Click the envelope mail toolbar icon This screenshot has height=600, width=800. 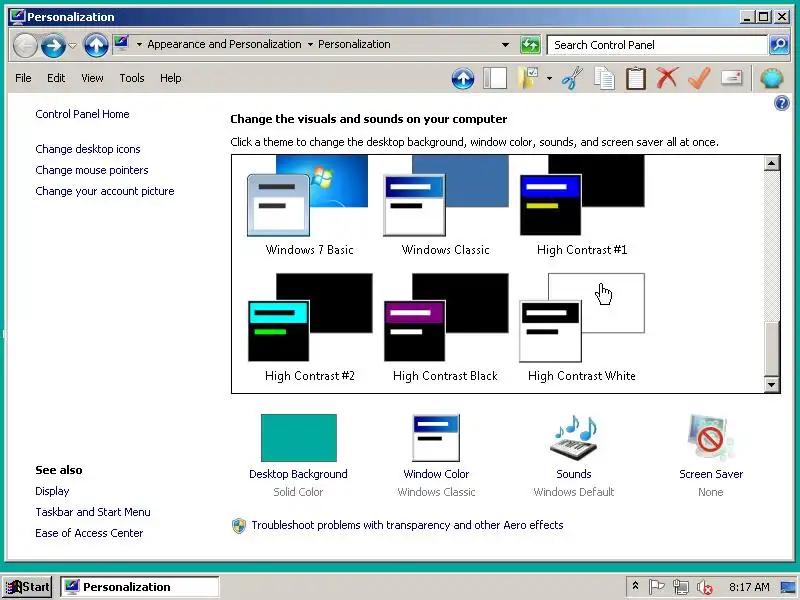point(732,78)
